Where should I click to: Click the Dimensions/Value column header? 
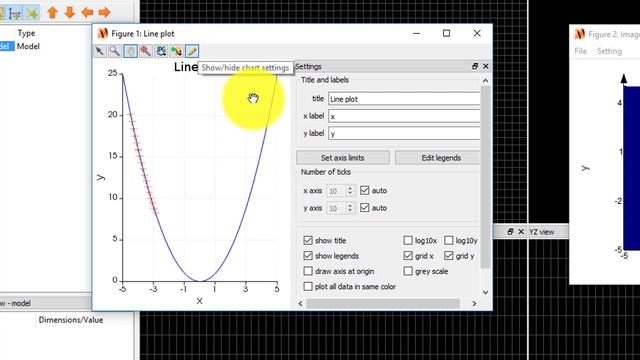pyautogui.click(x=71, y=320)
